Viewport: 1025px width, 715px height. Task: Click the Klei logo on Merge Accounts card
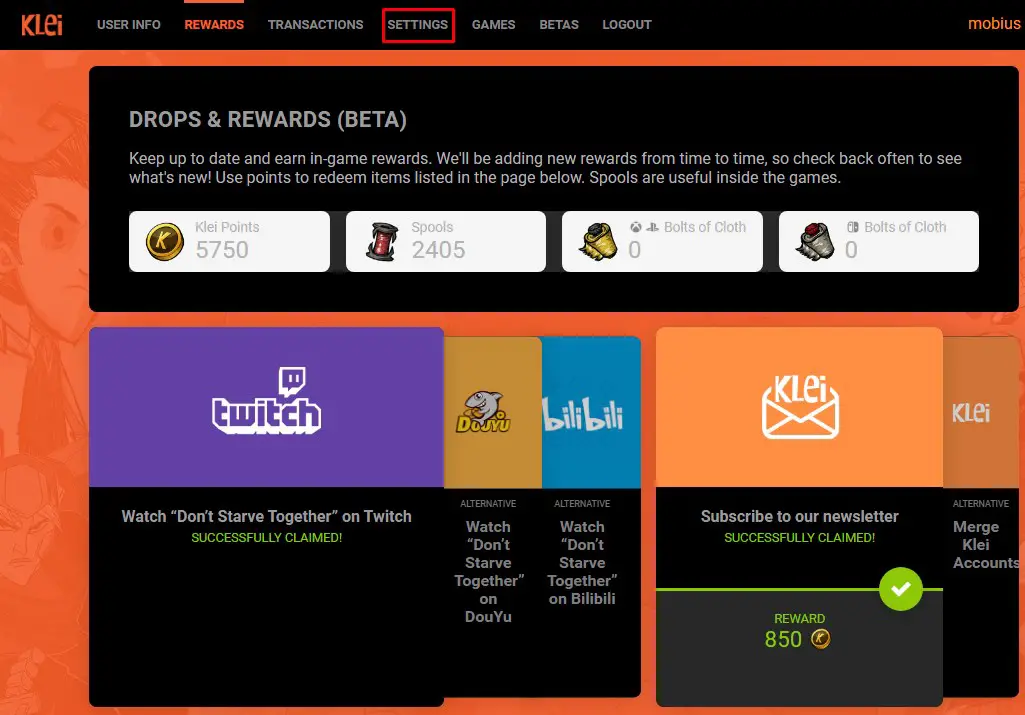(971, 412)
